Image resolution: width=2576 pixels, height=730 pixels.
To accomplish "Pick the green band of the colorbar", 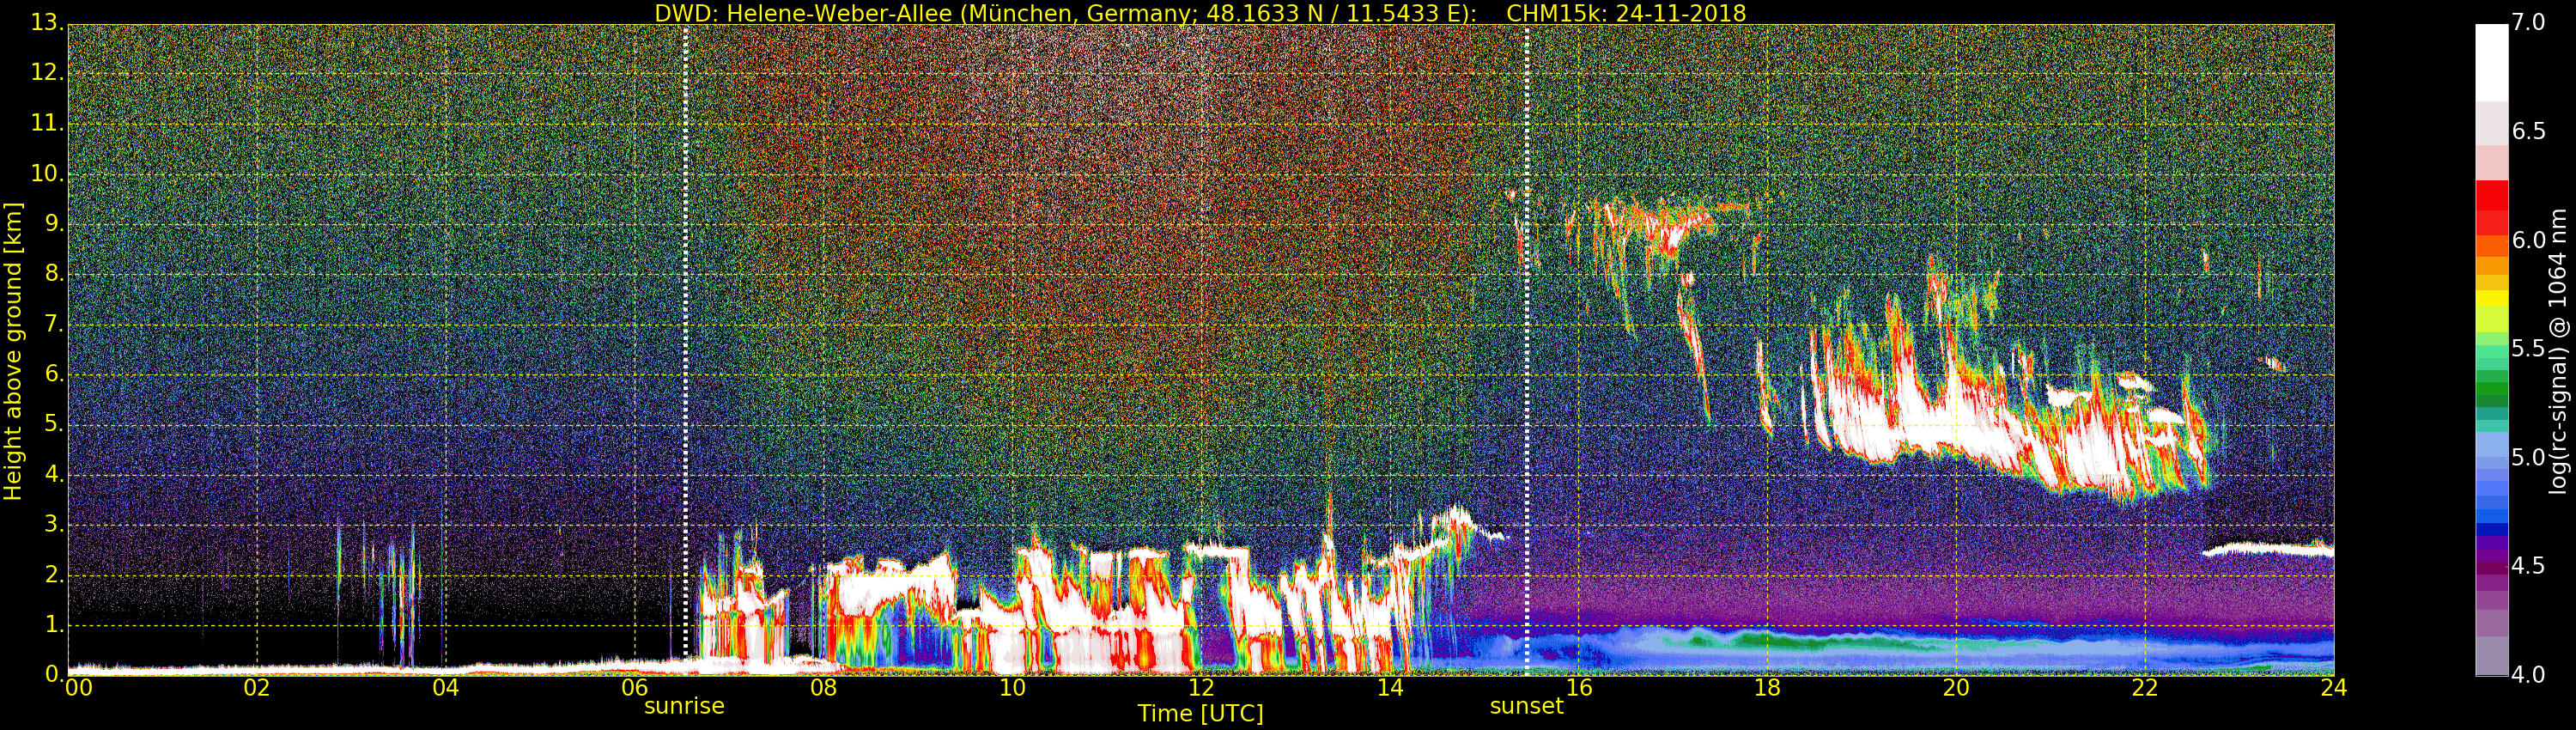I will [x=2491, y=390].
